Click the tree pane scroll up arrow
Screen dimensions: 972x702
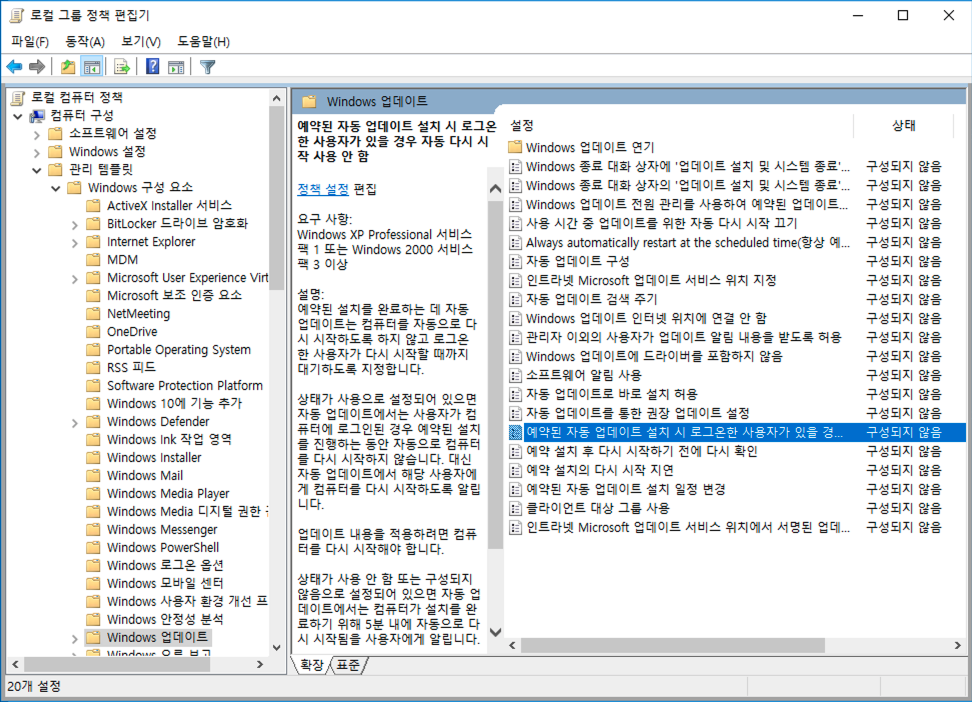[x=276, y=98]
